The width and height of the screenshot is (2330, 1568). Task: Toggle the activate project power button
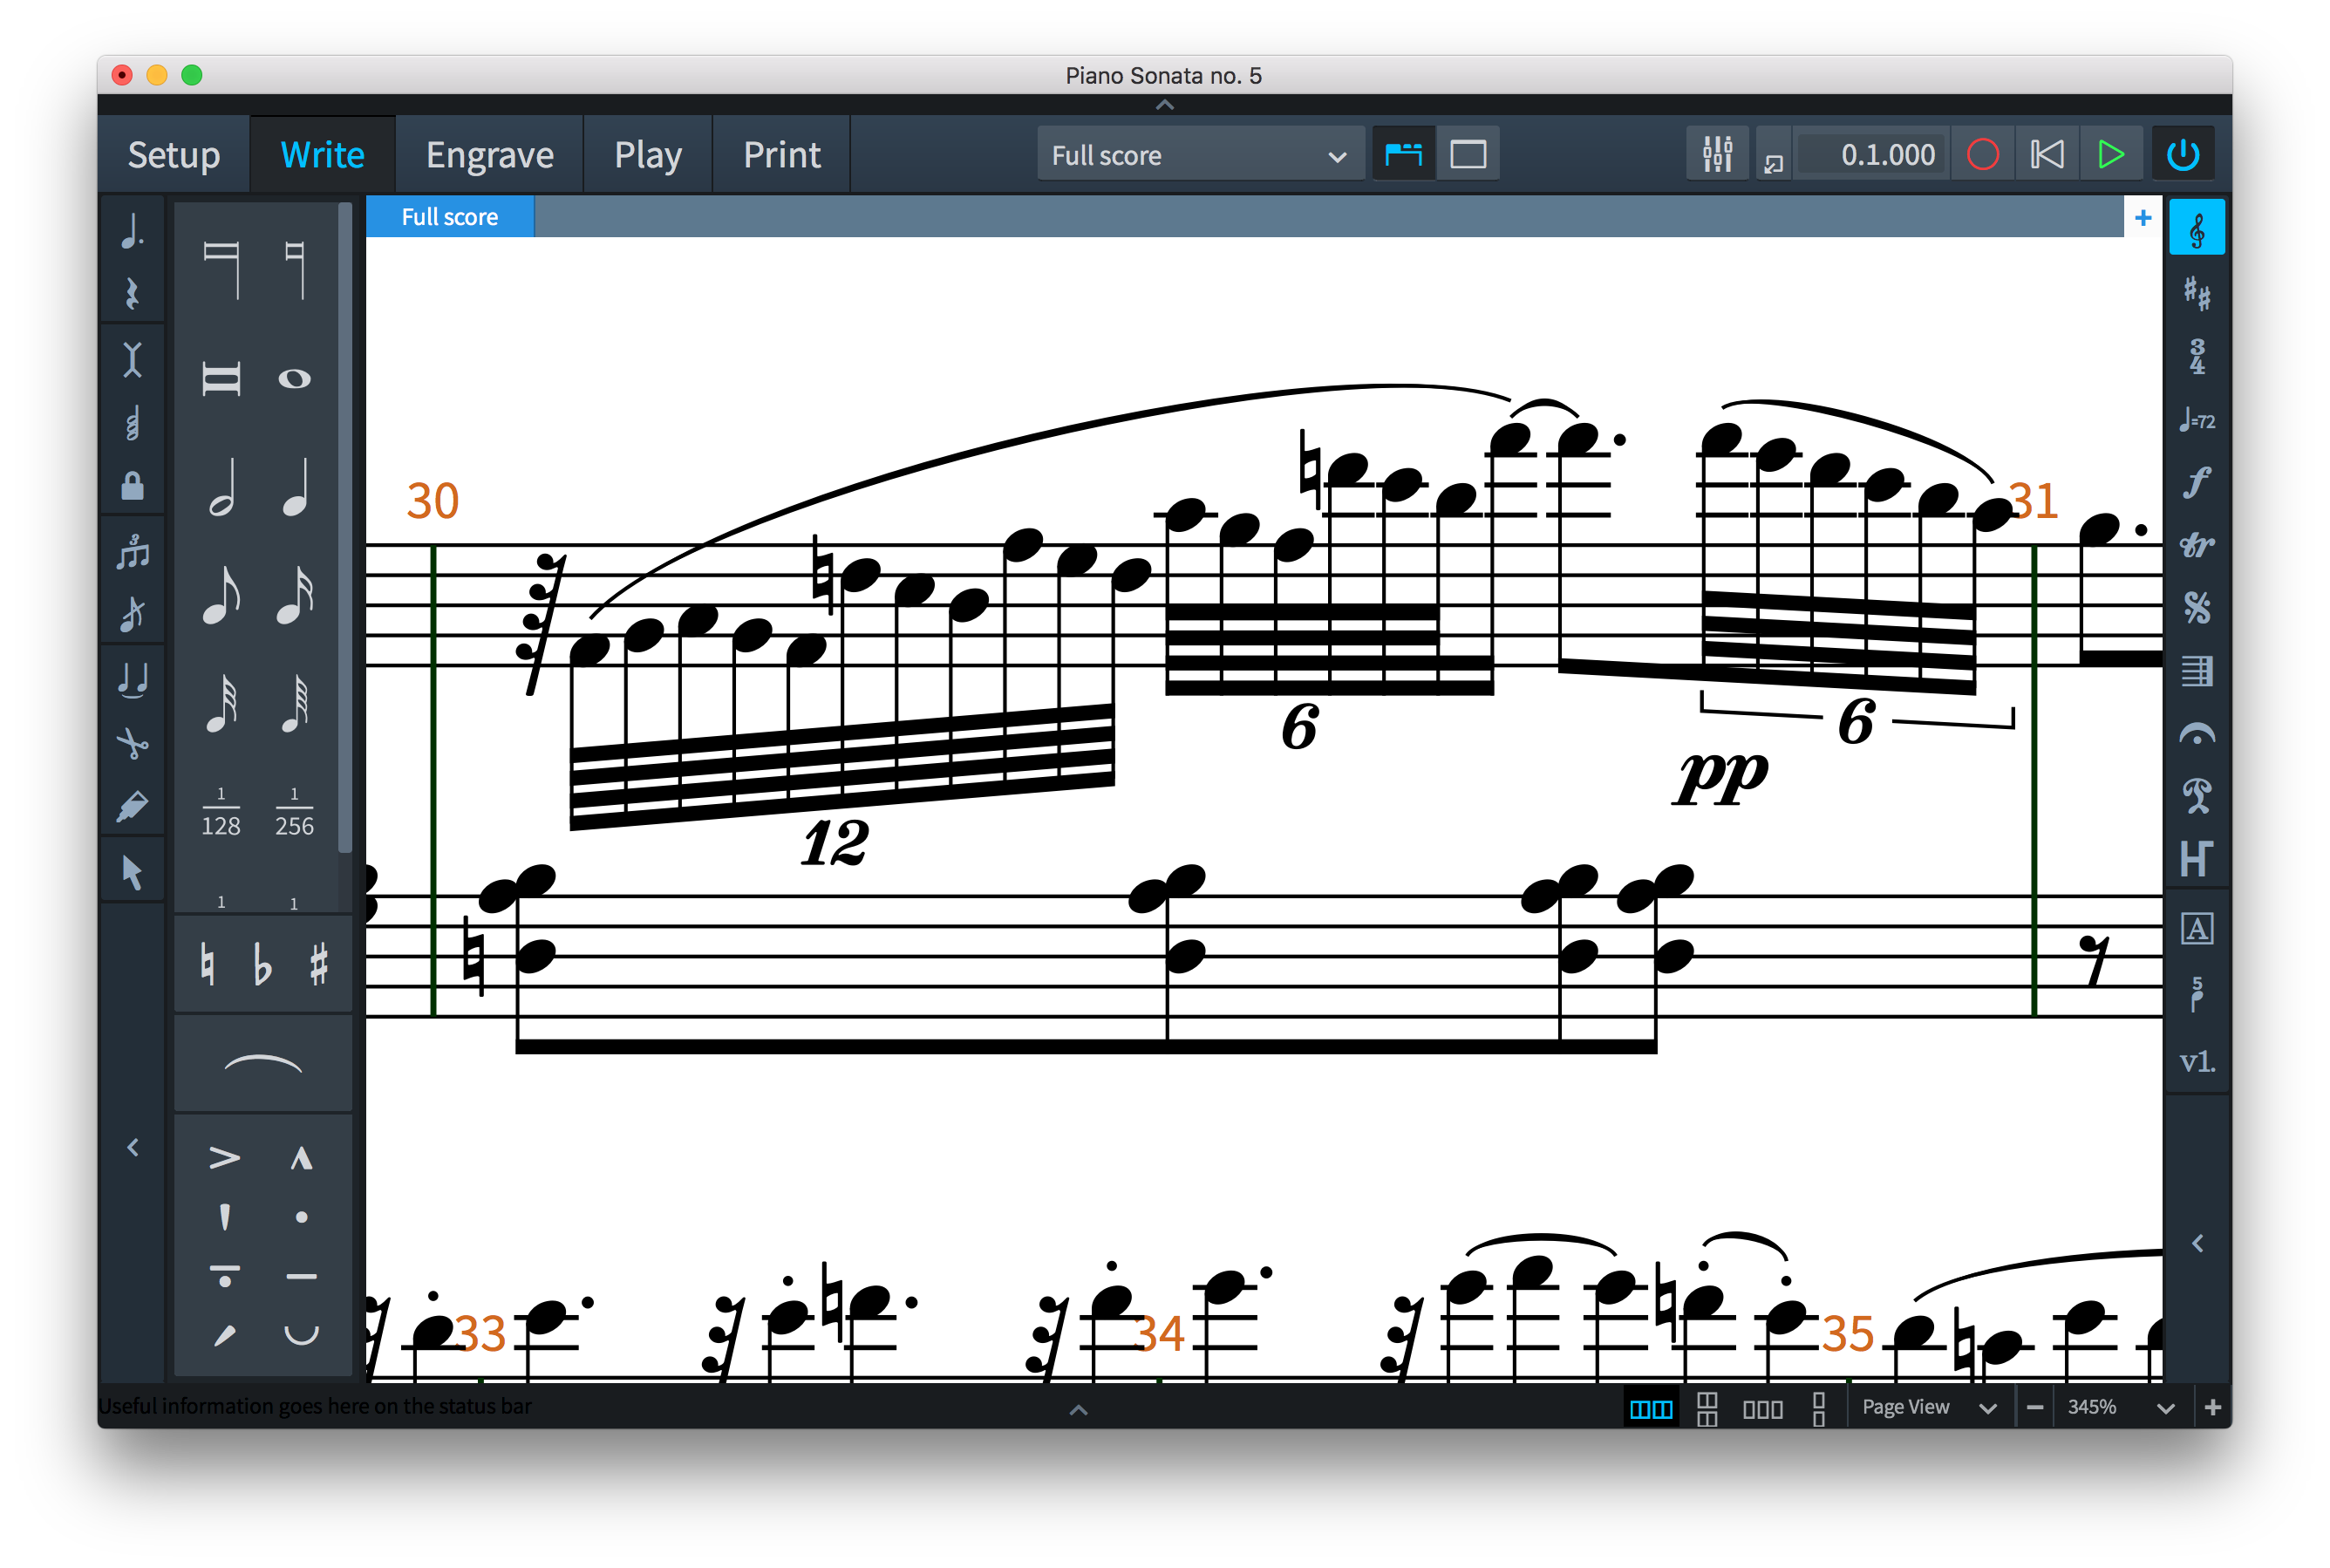[2182, 155]
